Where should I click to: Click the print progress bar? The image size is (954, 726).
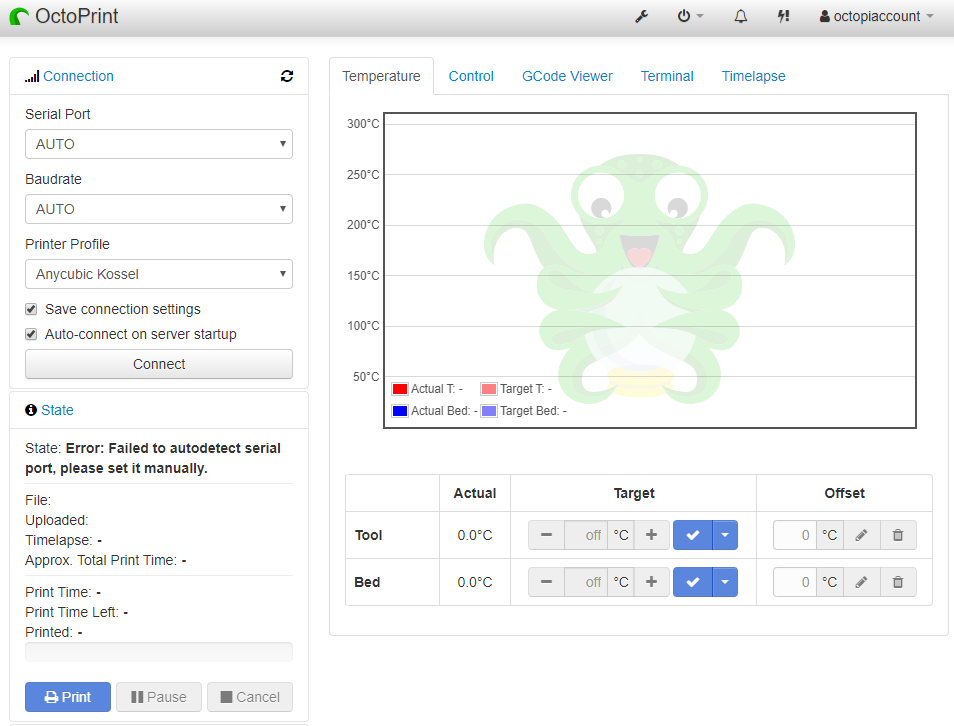pyautogui.click(x=159, y=652)
